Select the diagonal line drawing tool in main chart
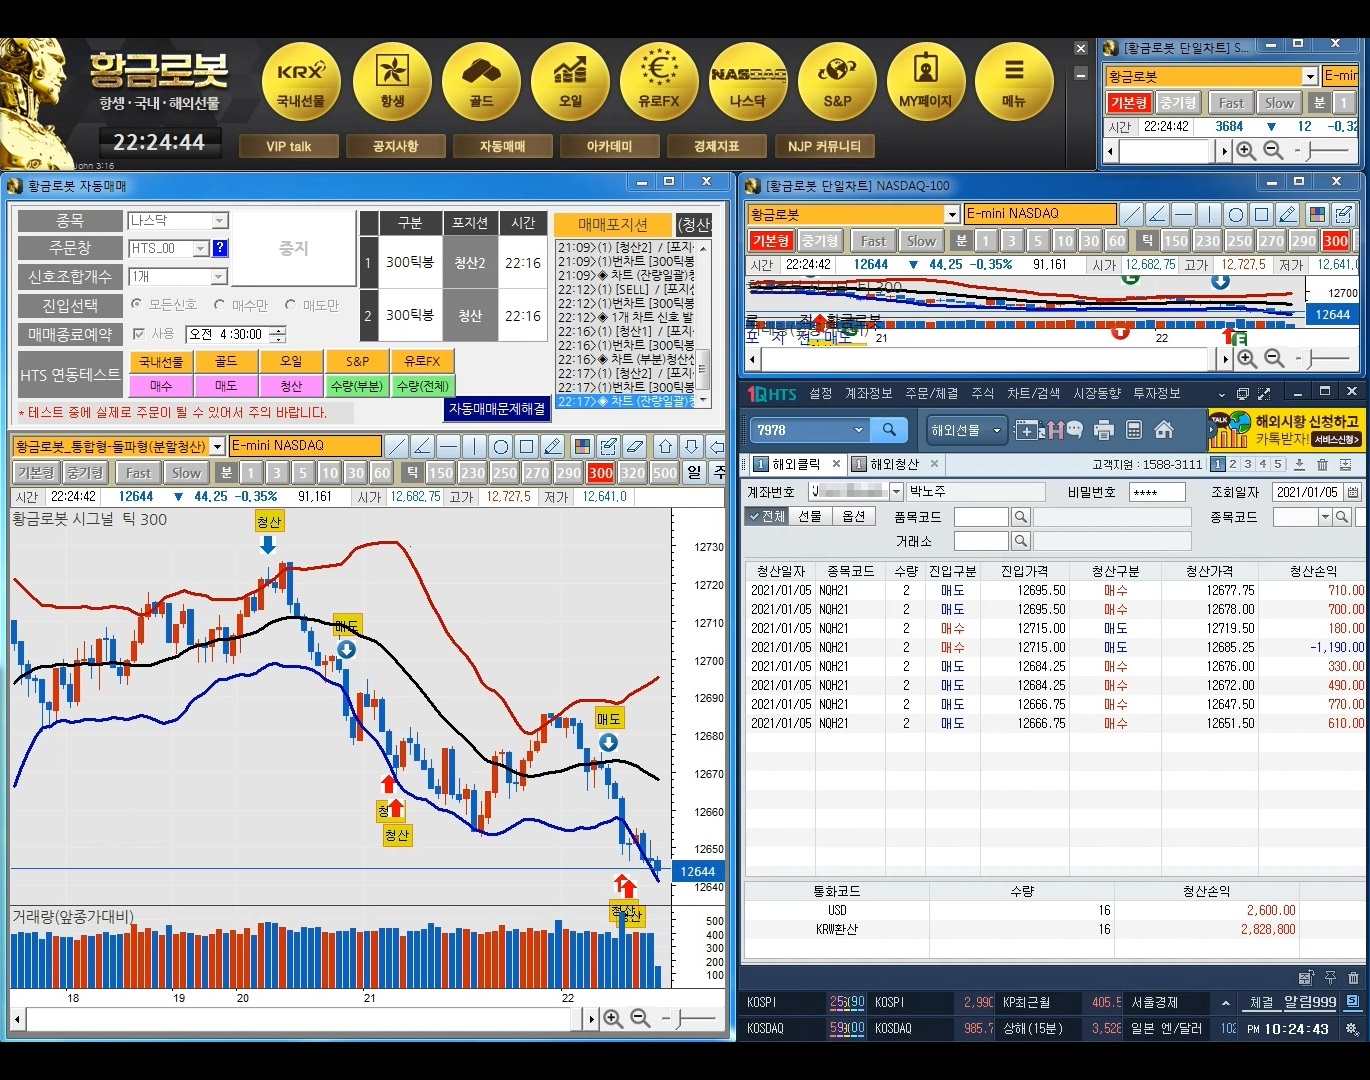The height and width of the screenshot is (1080, 1370). [396, 446]
